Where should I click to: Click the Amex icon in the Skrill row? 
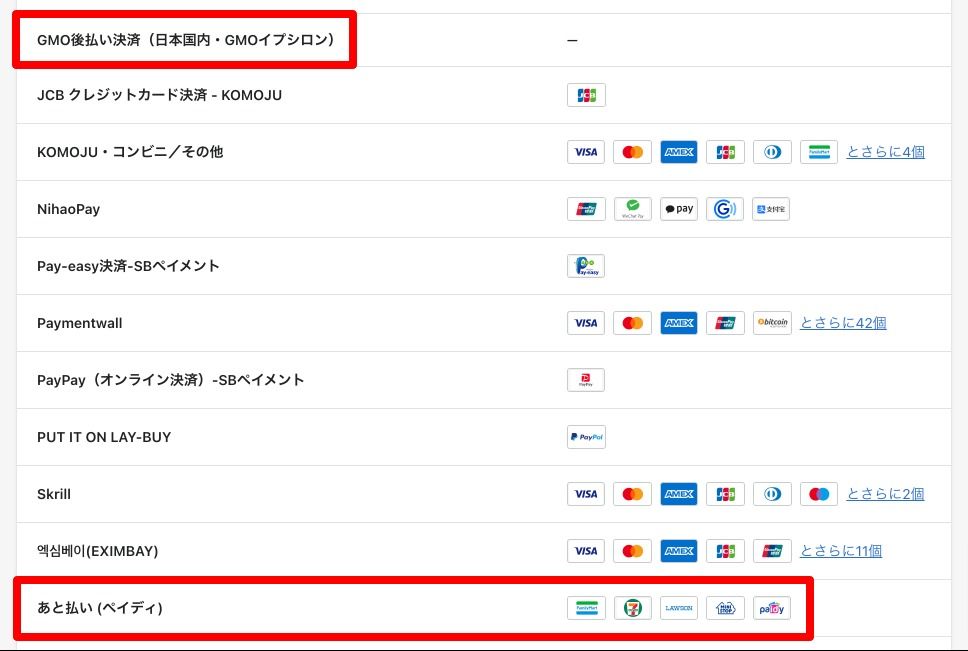(678, 494)
